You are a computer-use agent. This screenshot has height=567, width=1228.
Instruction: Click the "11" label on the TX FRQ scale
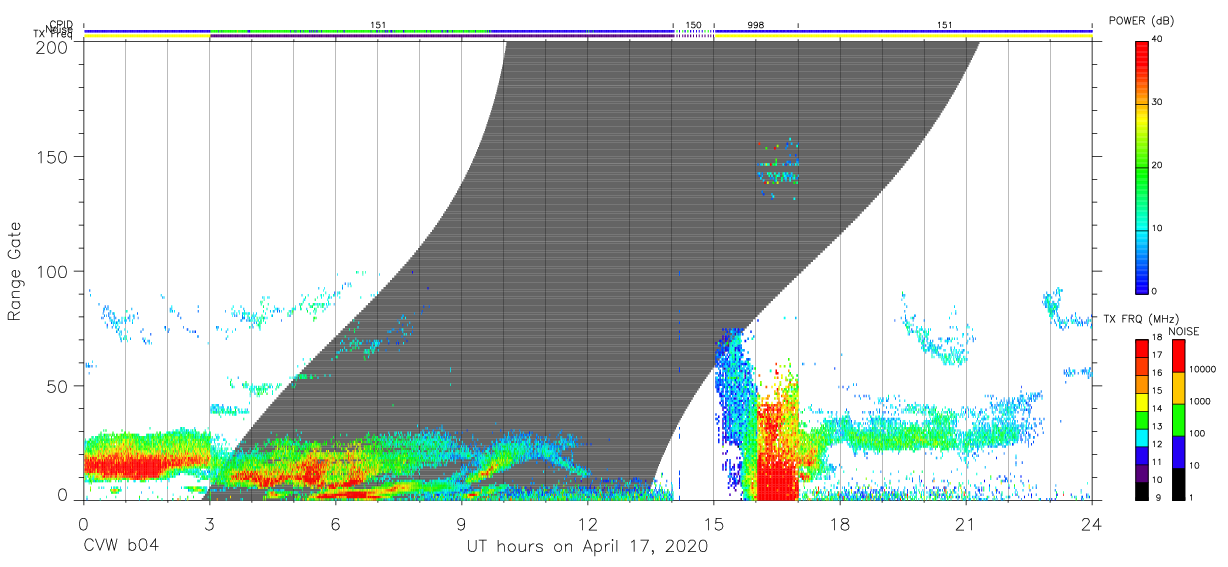1159,462
